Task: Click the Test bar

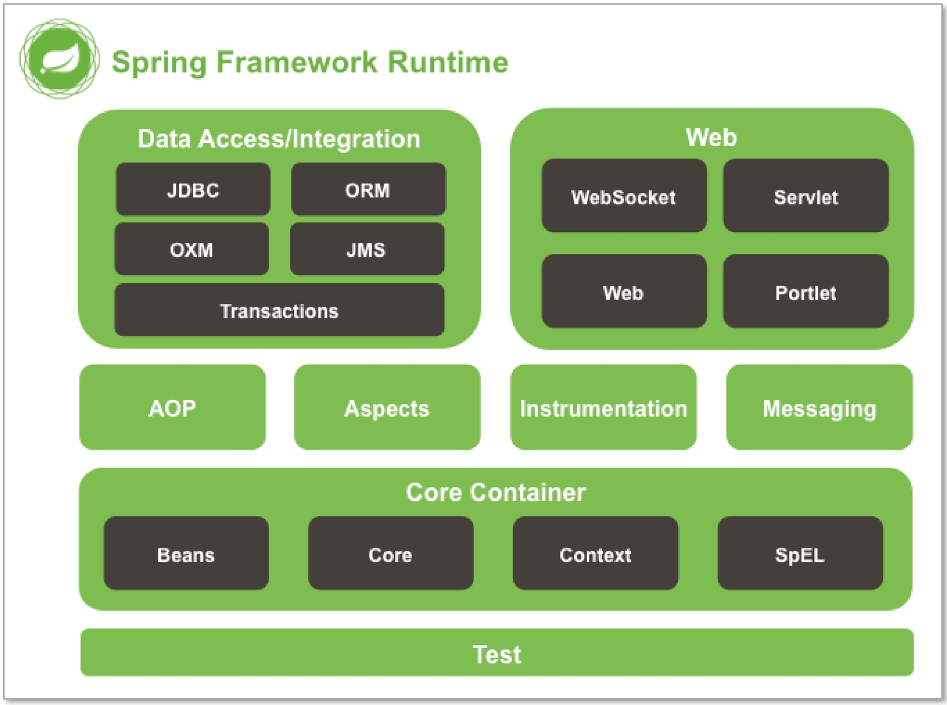Action: pos(497,652)
